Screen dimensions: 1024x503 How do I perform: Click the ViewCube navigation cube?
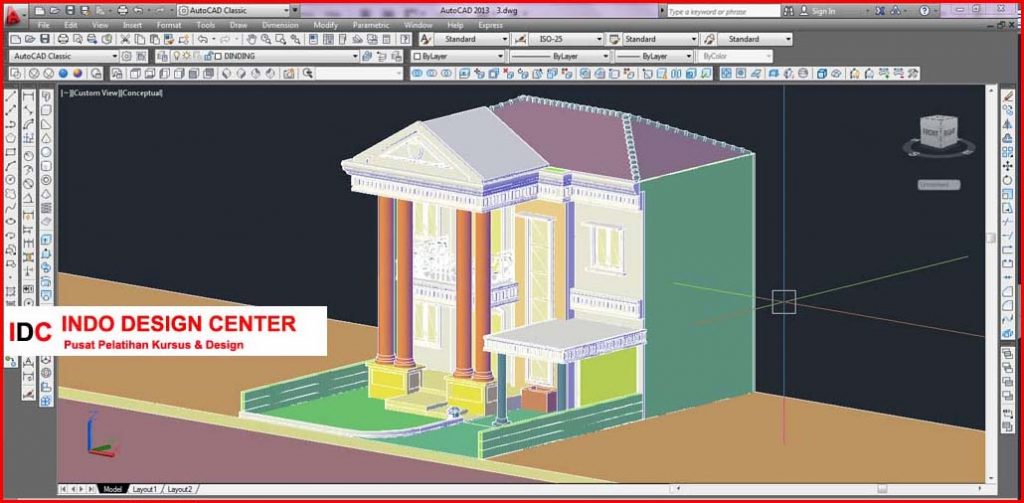point(939,133)
